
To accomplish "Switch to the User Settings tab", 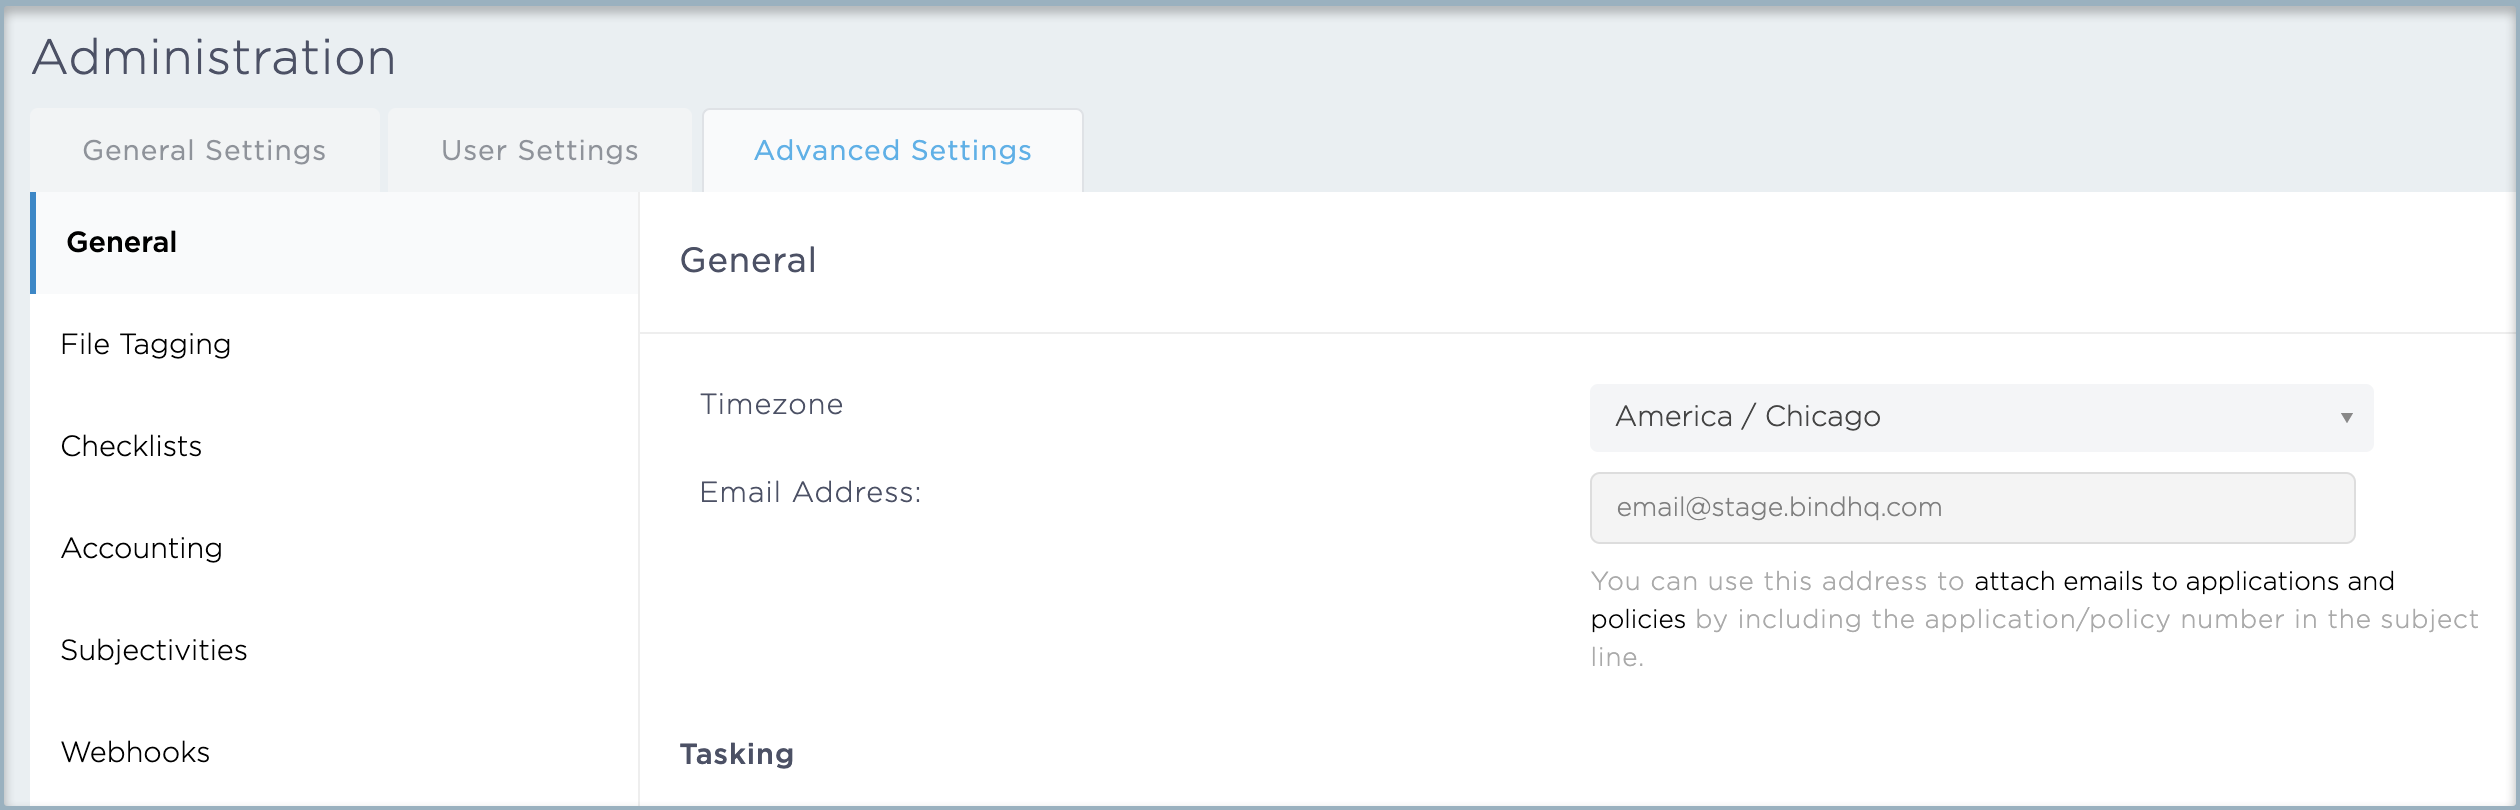I will pyautogui.click(x=539, y=151).
